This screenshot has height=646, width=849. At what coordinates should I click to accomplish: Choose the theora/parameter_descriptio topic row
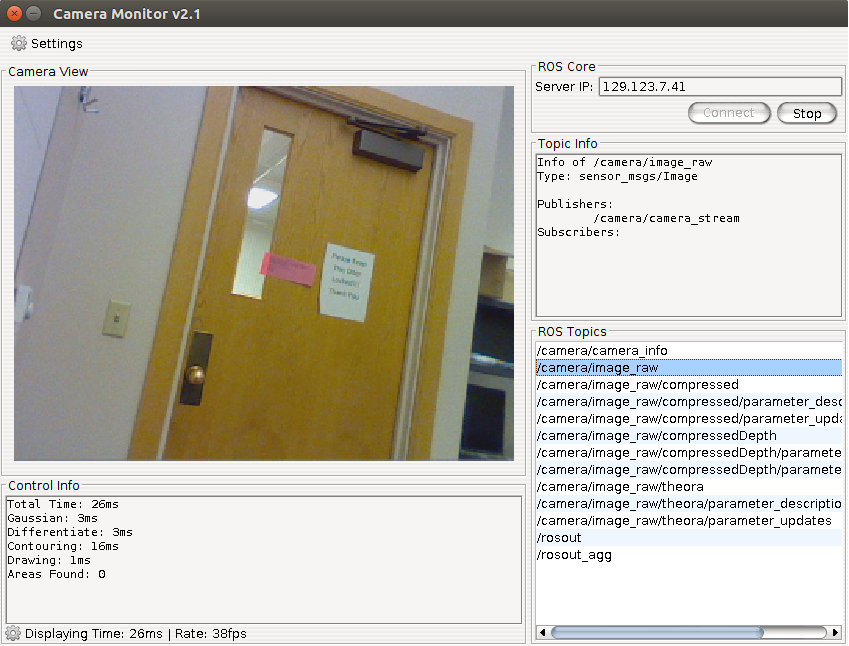(x=689, y=504)
